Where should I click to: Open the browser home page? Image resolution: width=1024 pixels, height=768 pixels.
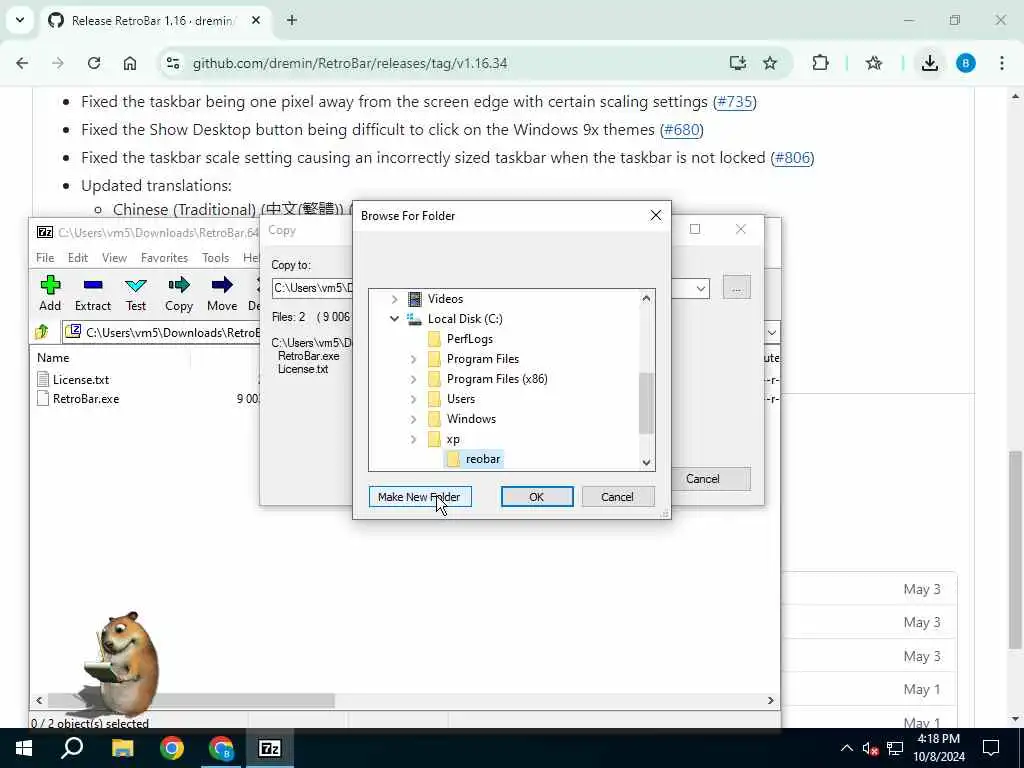pyautogui.click(x=130, y=63)
